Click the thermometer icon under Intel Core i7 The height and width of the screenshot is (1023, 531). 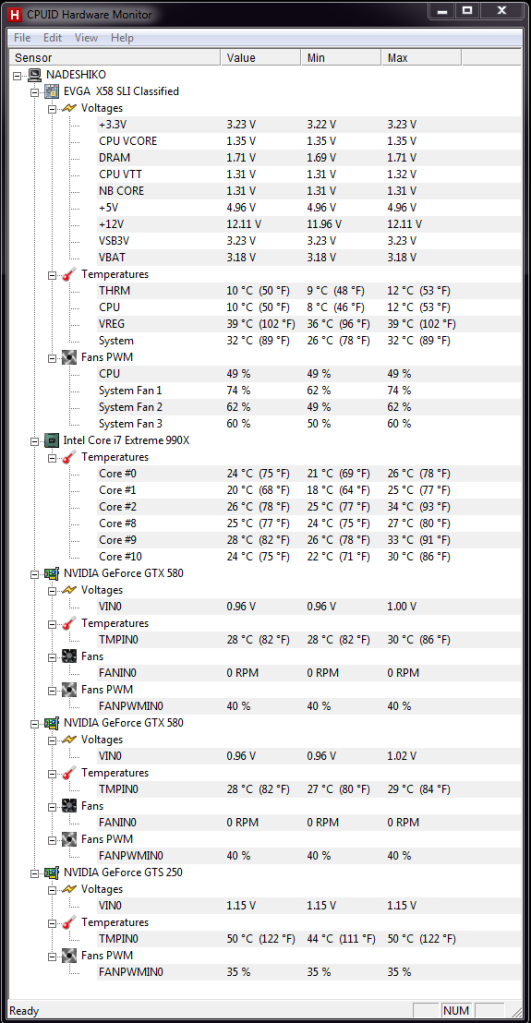point(69,457)
